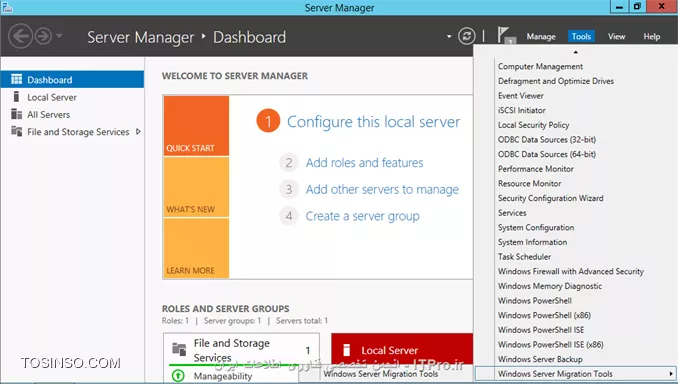Launch Windows PowerShell ISE
Image resolution: width=678 pixels, height=384 pixels.
pos(541,330)
